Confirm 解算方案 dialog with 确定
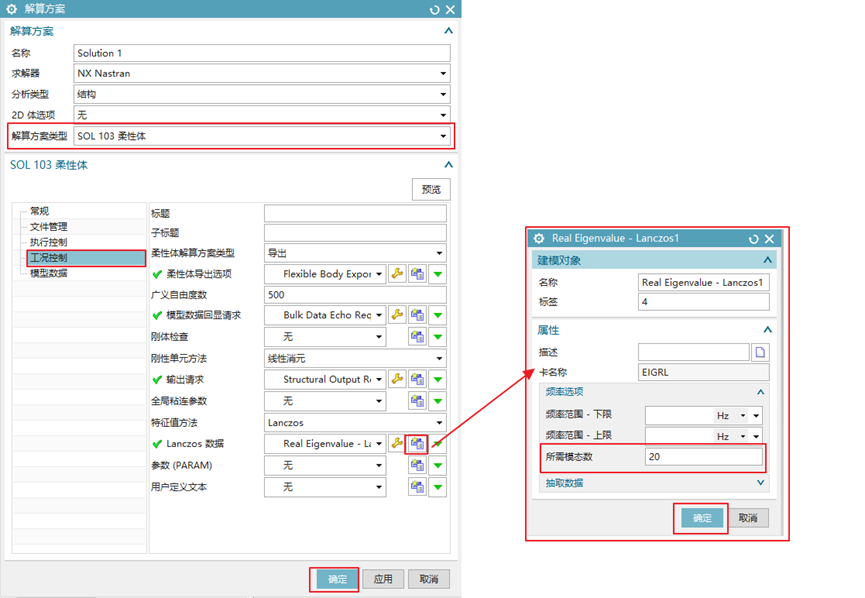The width and height of the screenshot is (865, 598). [x=337, y=579]
